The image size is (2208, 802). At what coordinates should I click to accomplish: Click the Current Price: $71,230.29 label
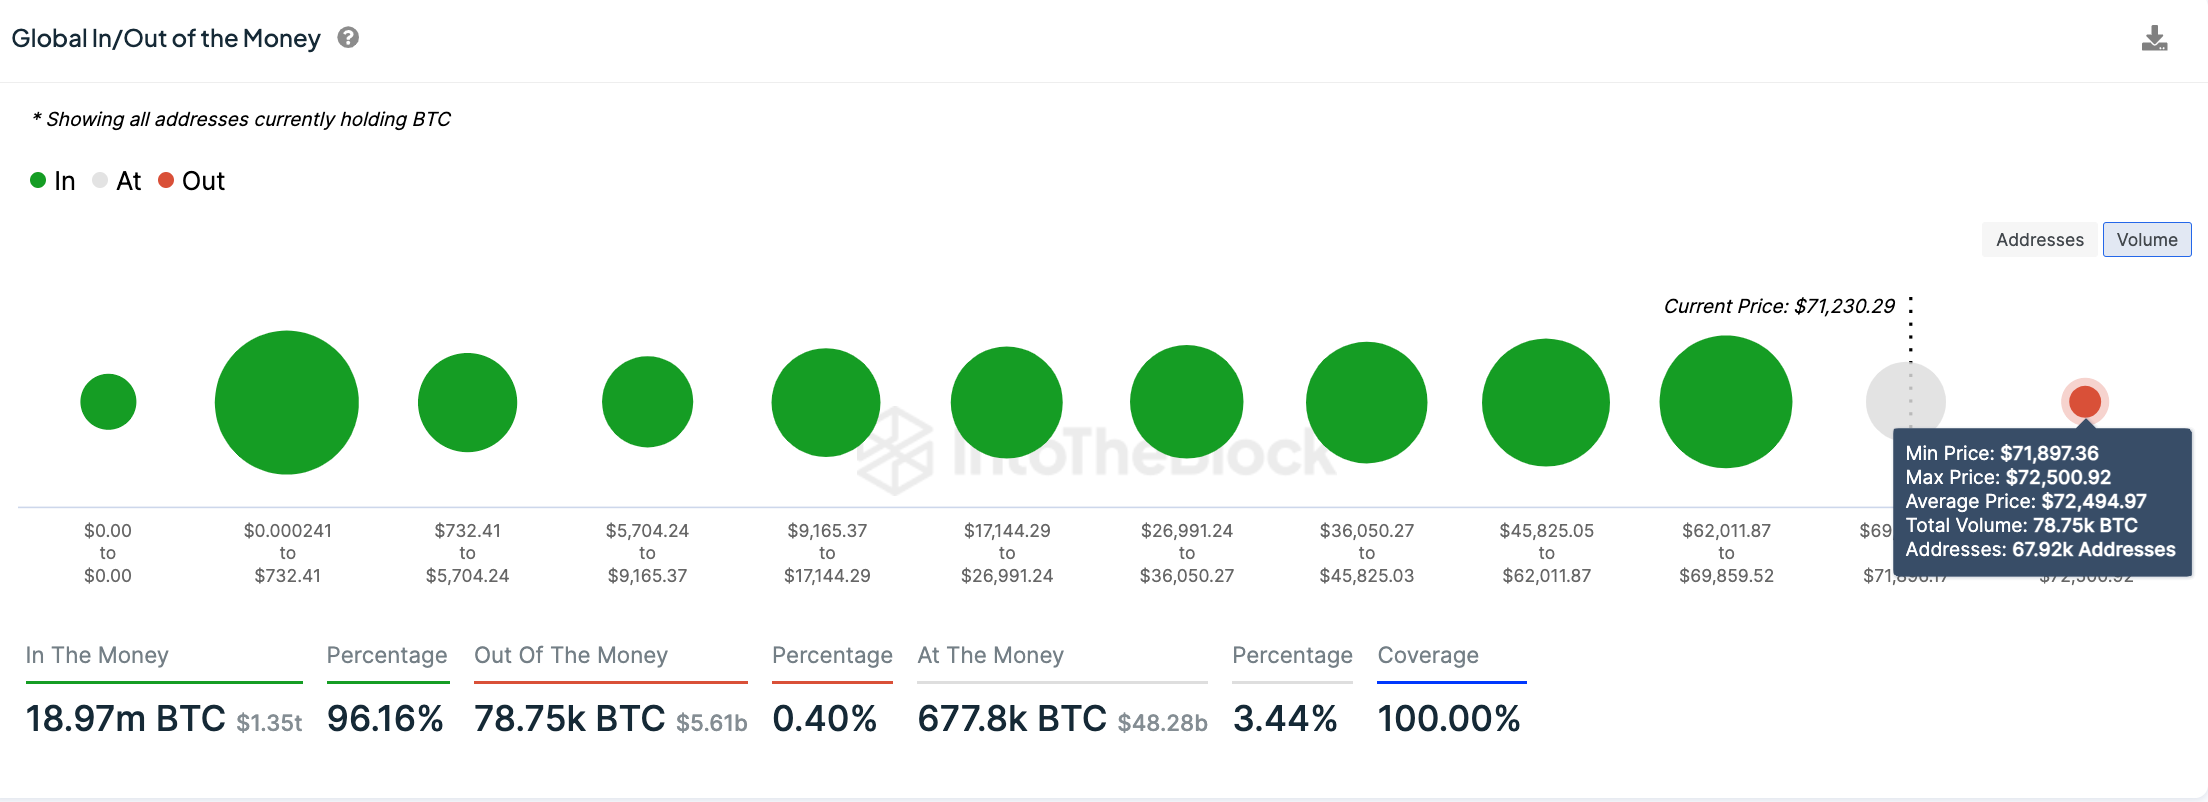(1779, 306)
